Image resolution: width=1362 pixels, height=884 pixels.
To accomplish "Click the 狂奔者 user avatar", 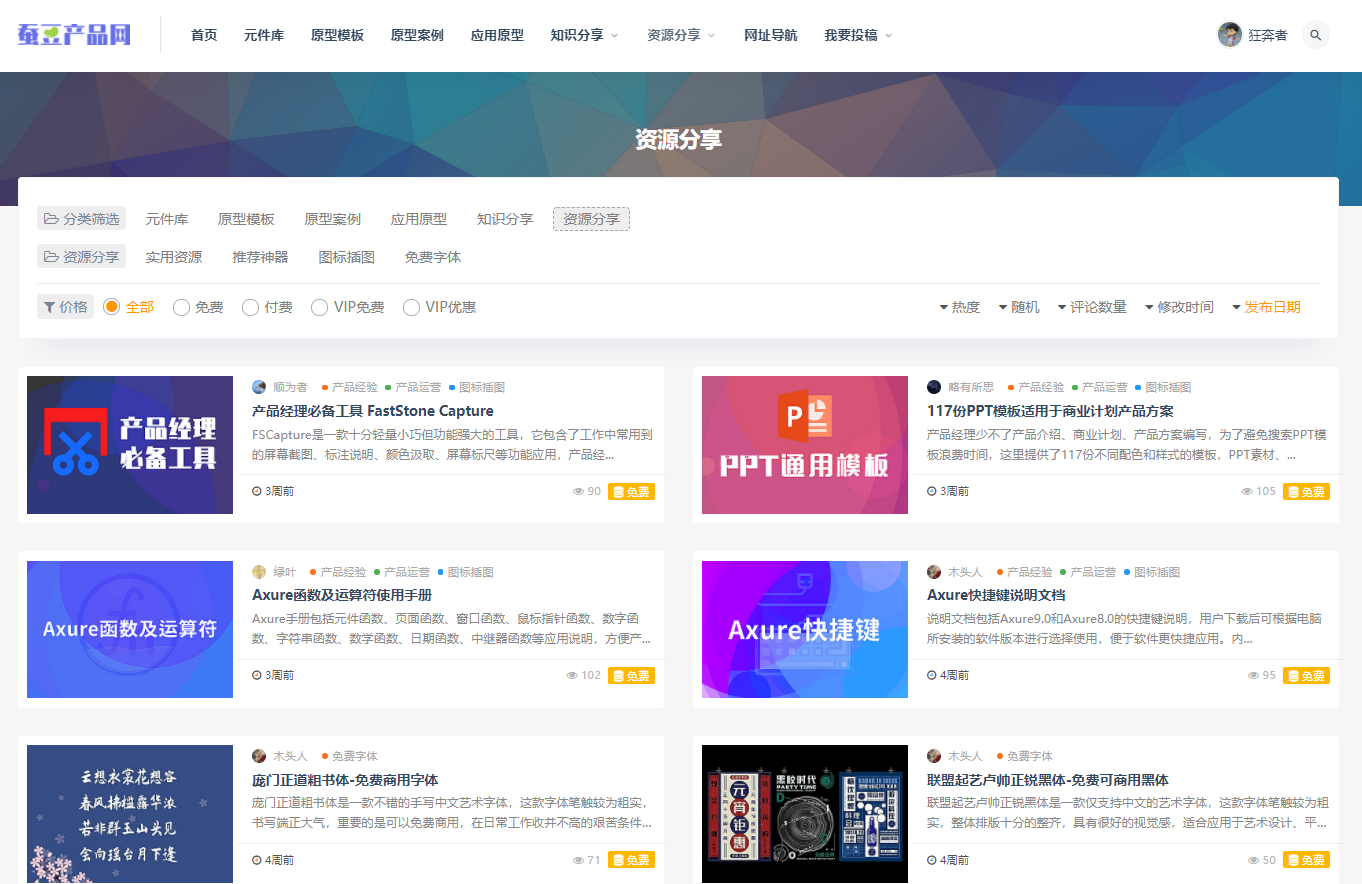I will [1230, 35].
